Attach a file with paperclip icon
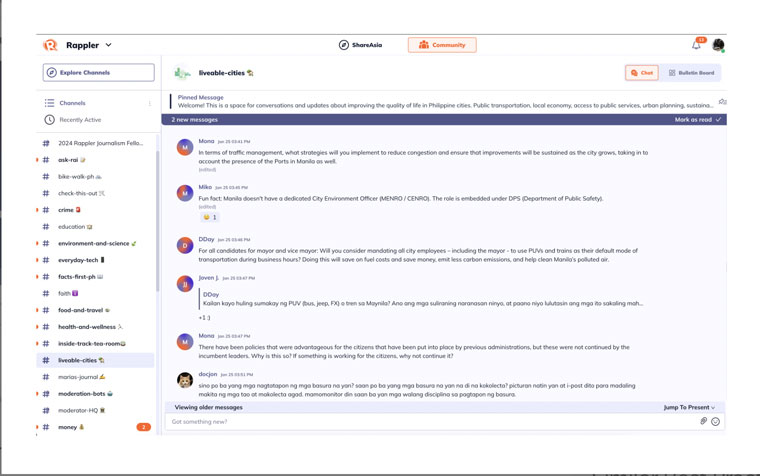This screenshot has width=760, height=476. [x=703, y=421]
